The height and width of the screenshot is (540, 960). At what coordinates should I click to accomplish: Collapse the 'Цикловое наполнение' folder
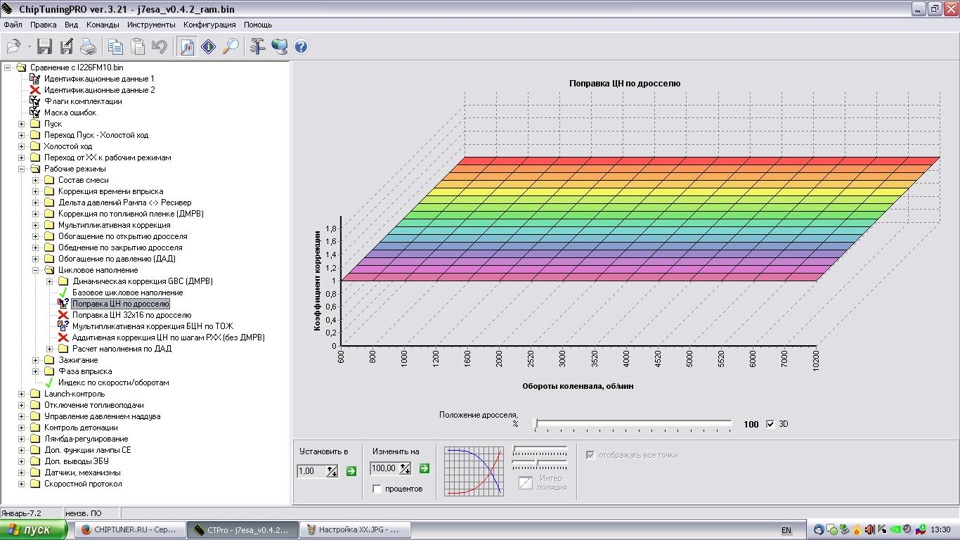[37, 270]
